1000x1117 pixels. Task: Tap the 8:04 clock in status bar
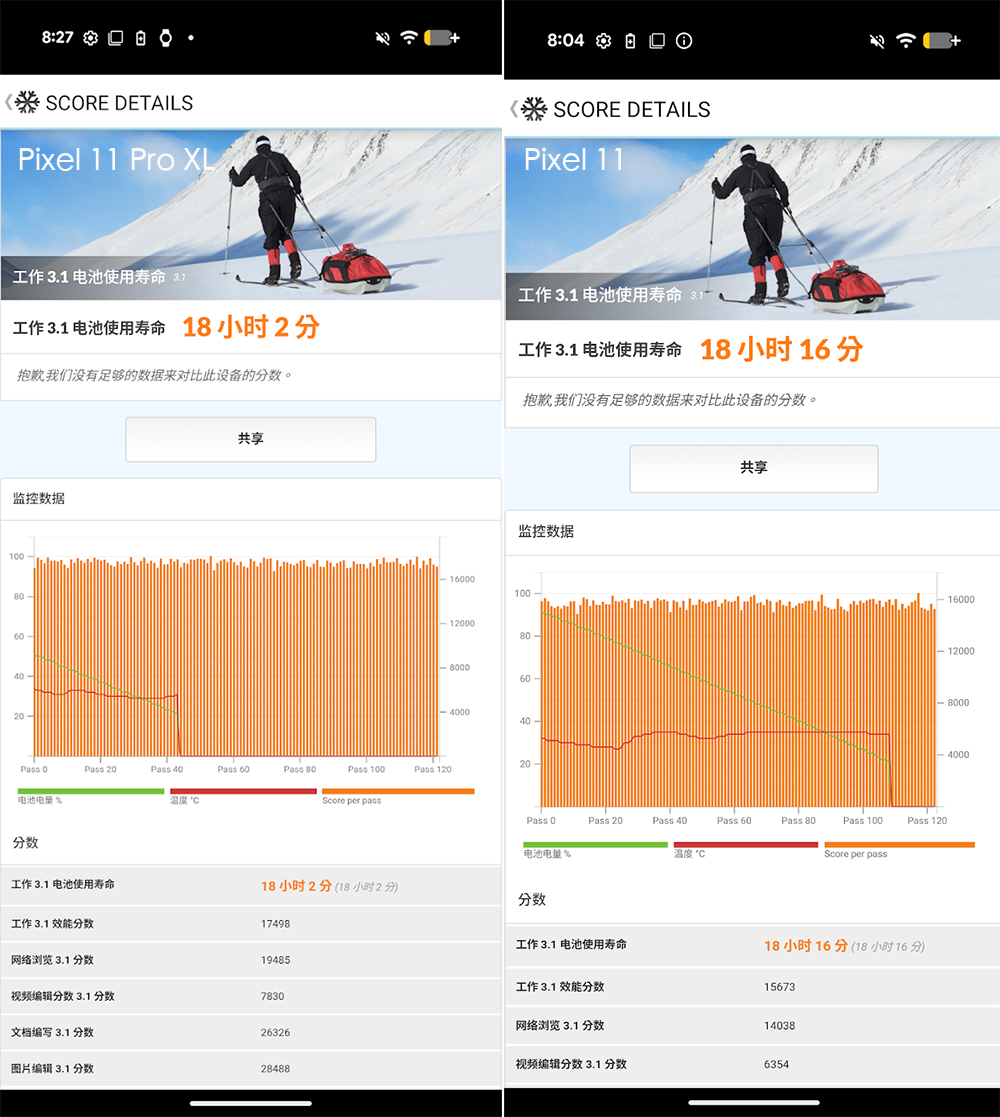tap(566, 41)
